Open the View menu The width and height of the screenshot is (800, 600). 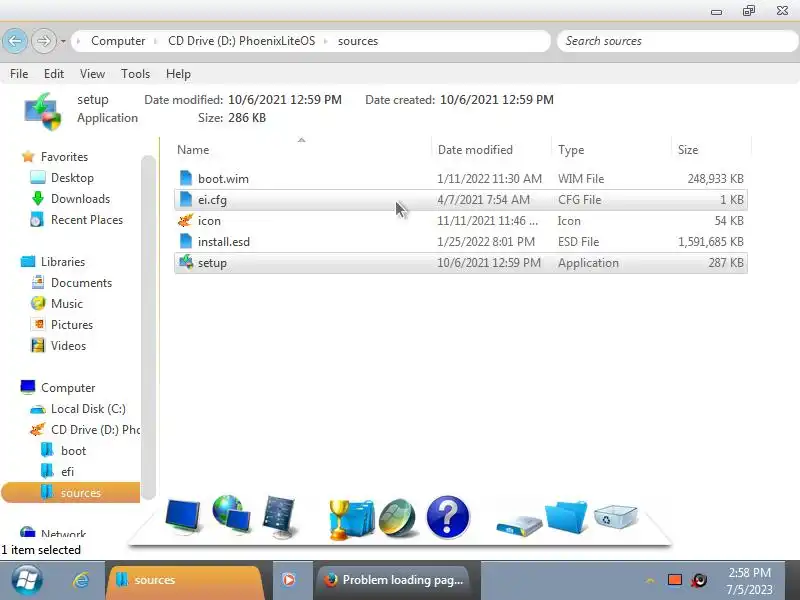(x=92, y=74)
